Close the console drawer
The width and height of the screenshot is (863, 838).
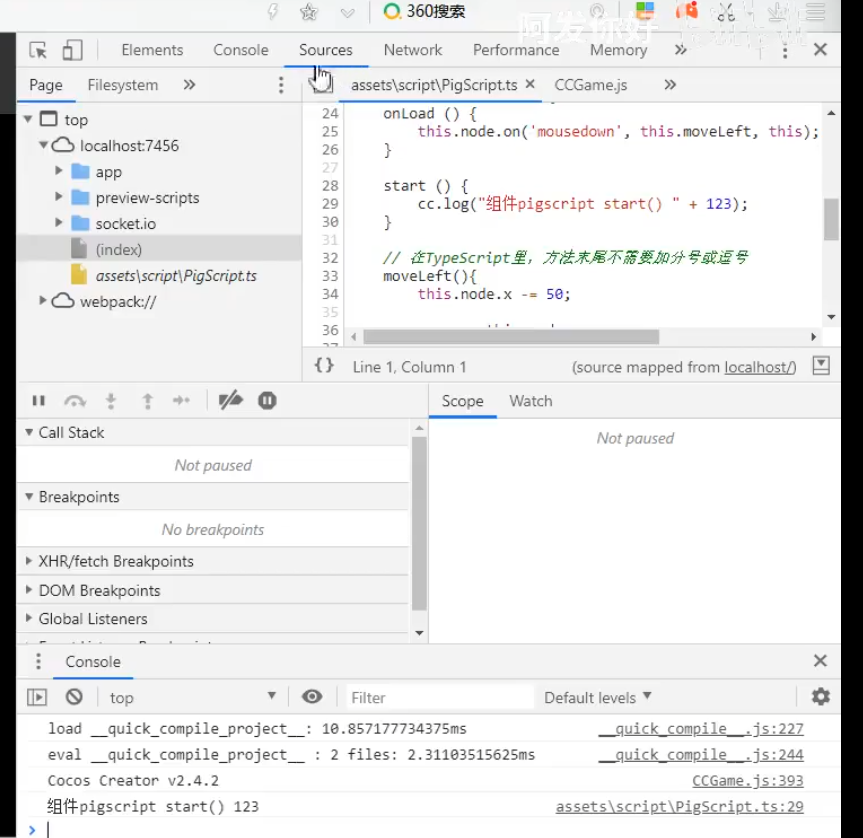(820, 660)
